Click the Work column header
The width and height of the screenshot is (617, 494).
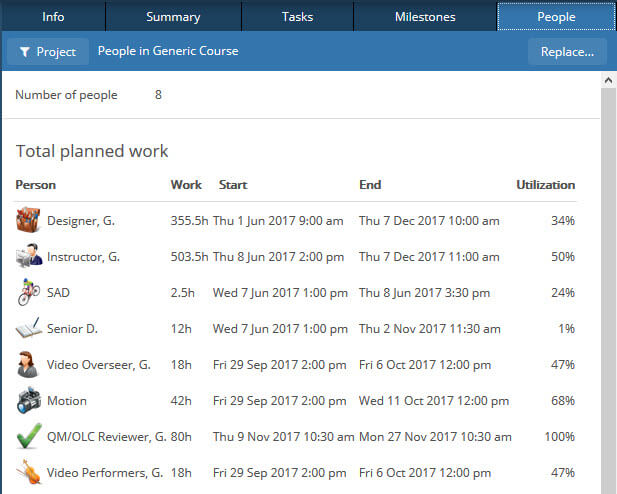(186, 185)
